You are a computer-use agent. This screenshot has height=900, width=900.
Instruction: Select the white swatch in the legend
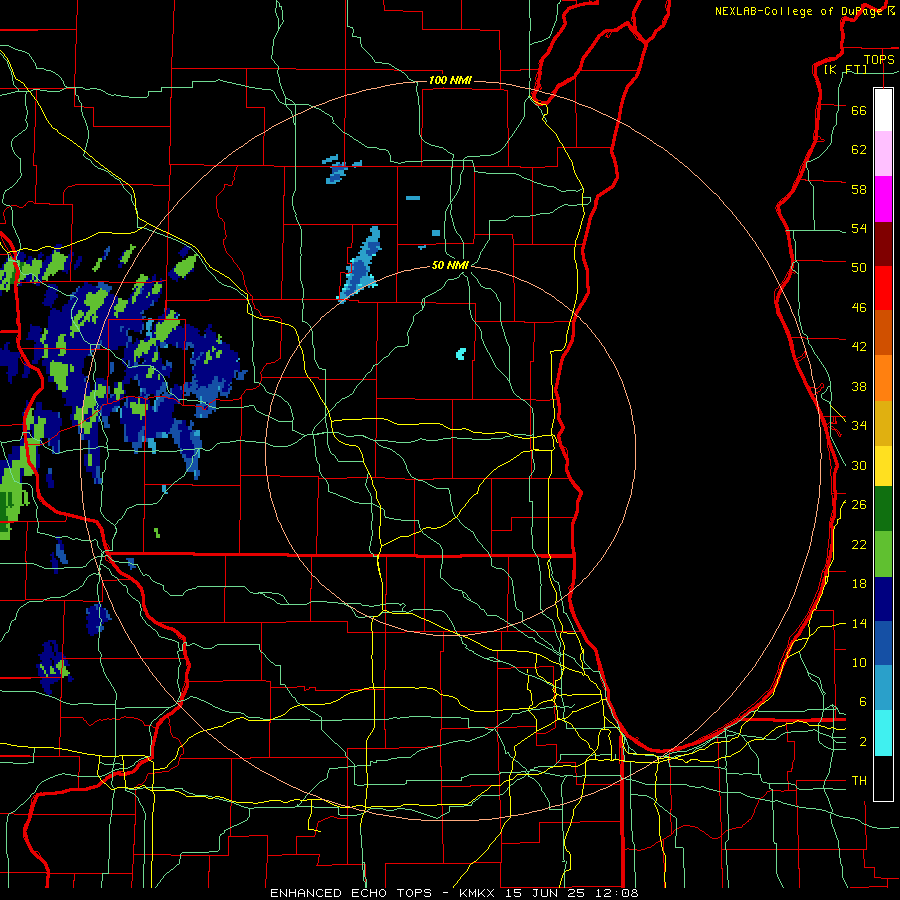pos(883,110)
